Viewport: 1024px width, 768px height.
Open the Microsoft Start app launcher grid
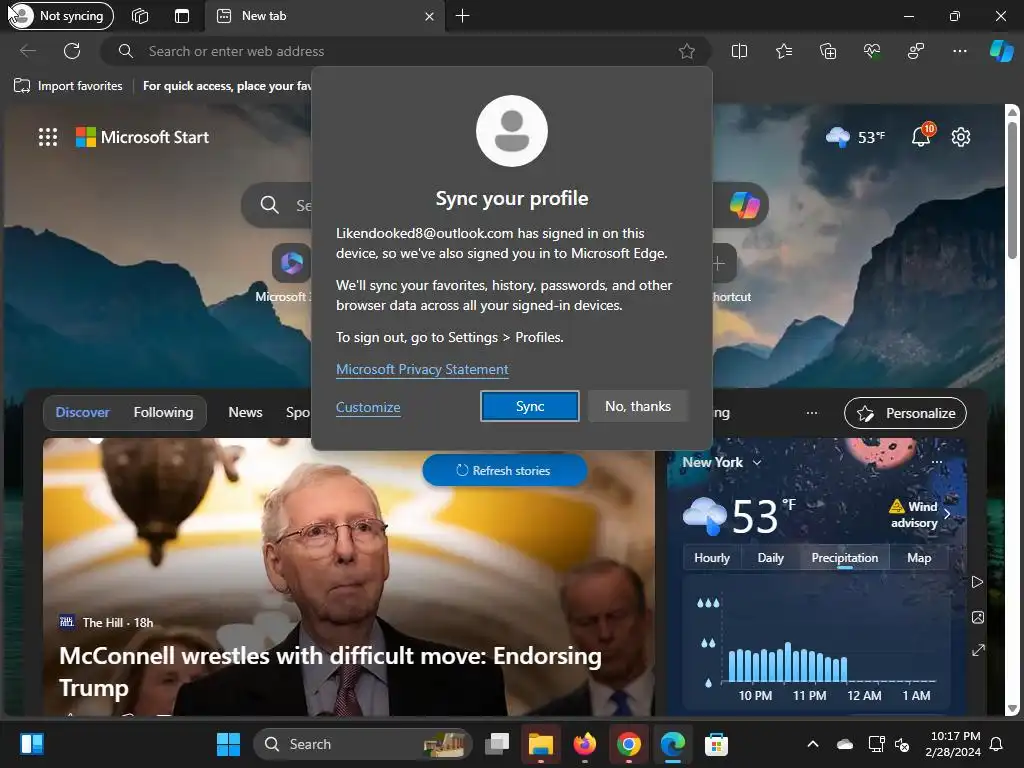(48, 137)
